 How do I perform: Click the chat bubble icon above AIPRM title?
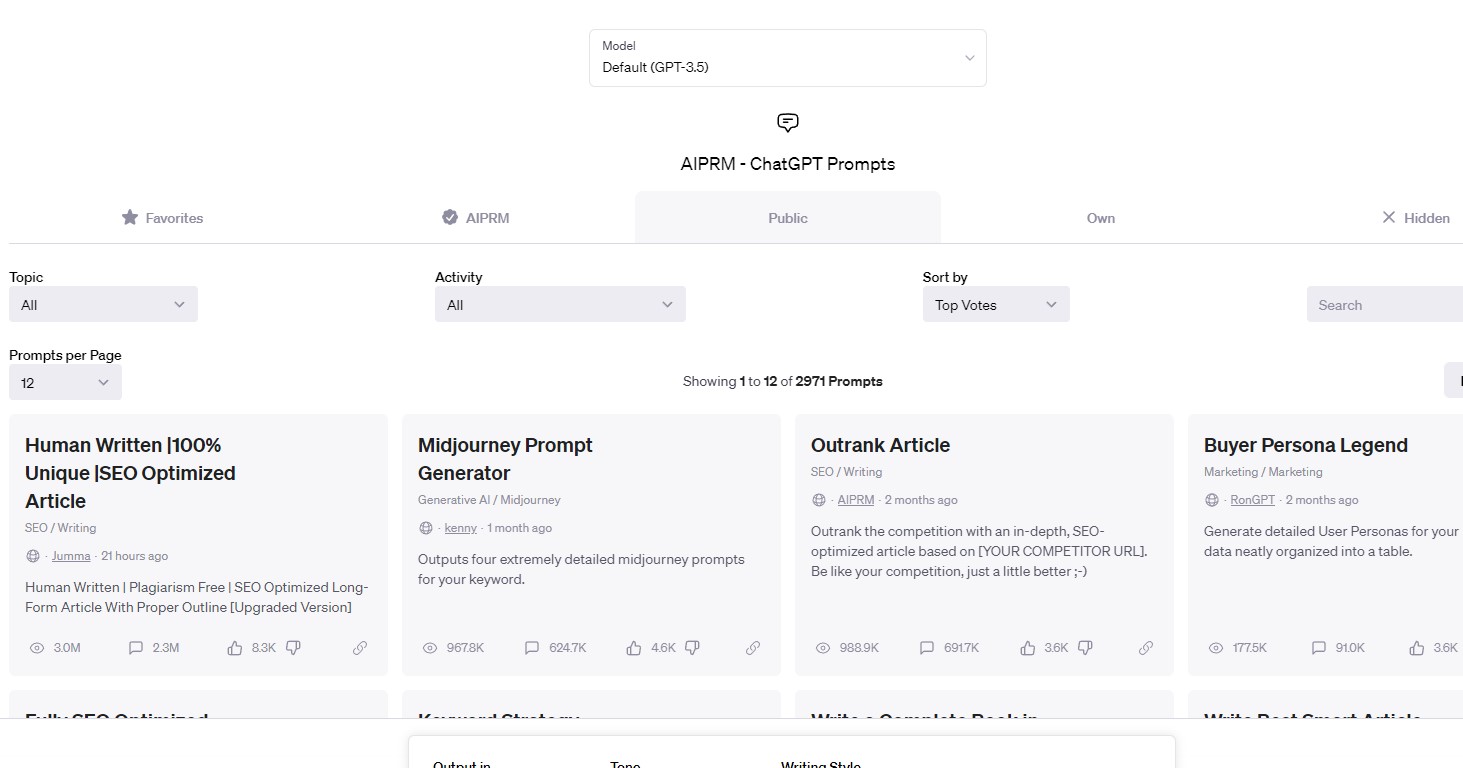pyautogui.click(x=788, y=123)
